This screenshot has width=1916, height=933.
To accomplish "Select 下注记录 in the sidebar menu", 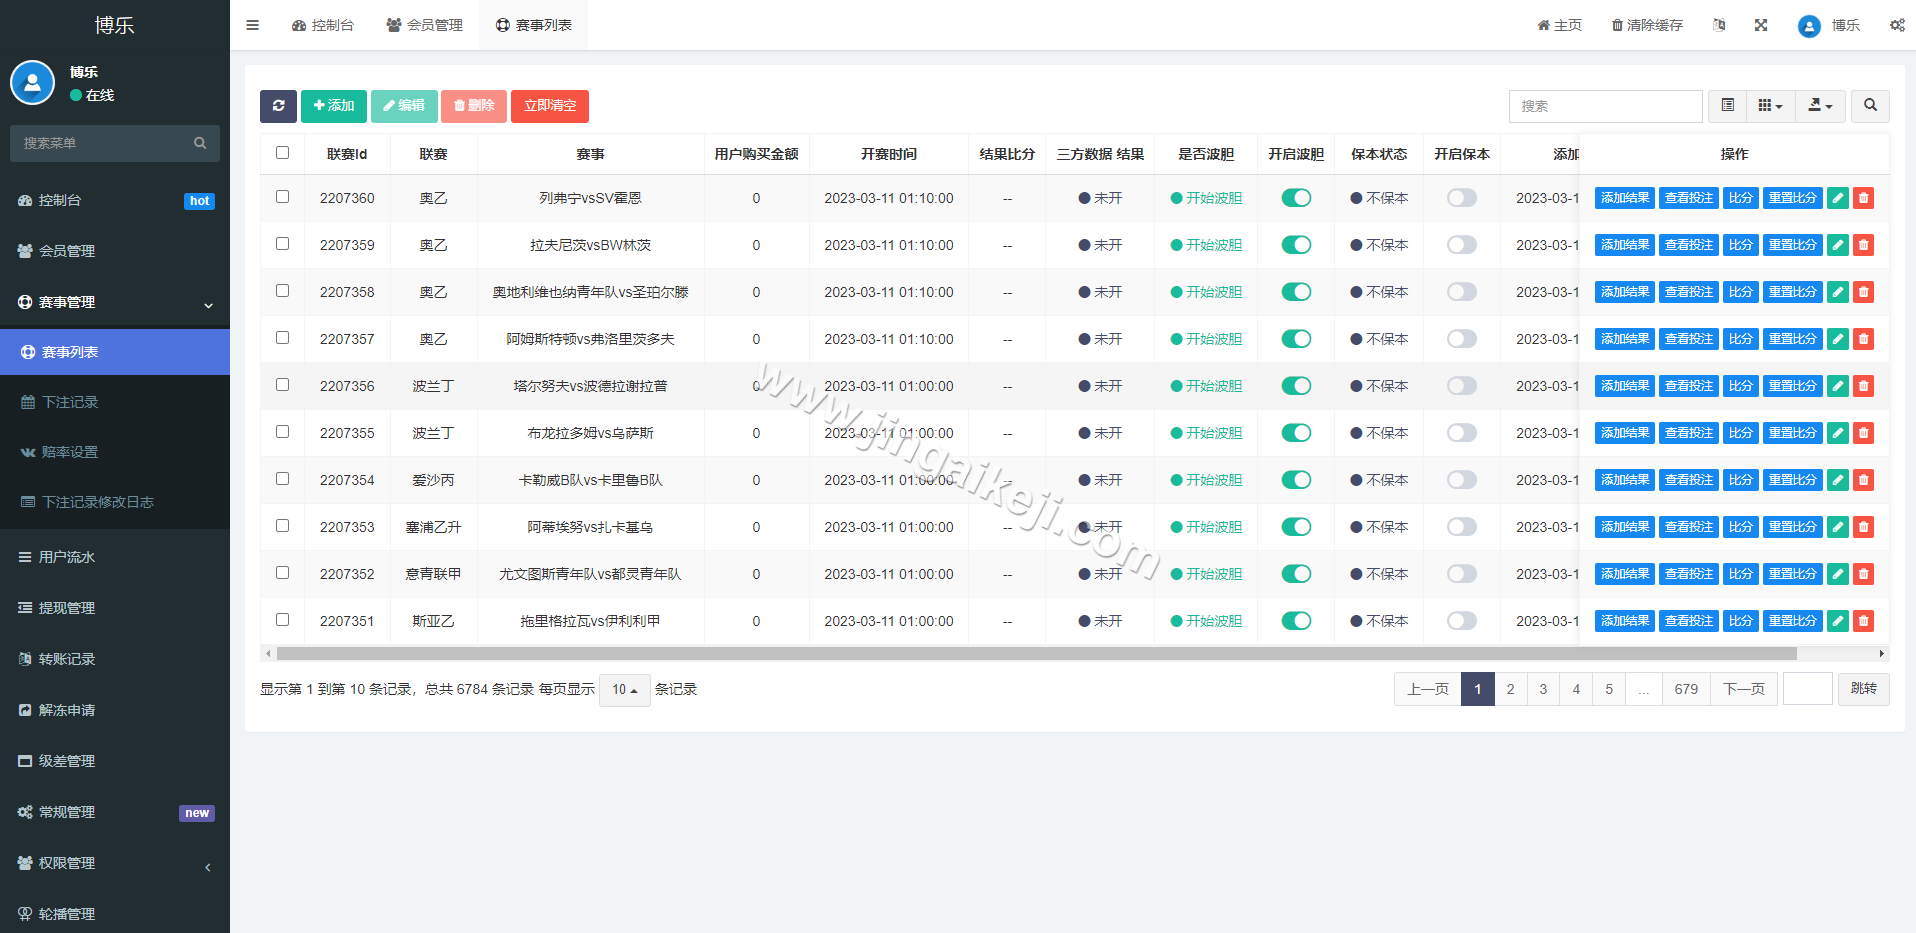I will coord(70,402).
